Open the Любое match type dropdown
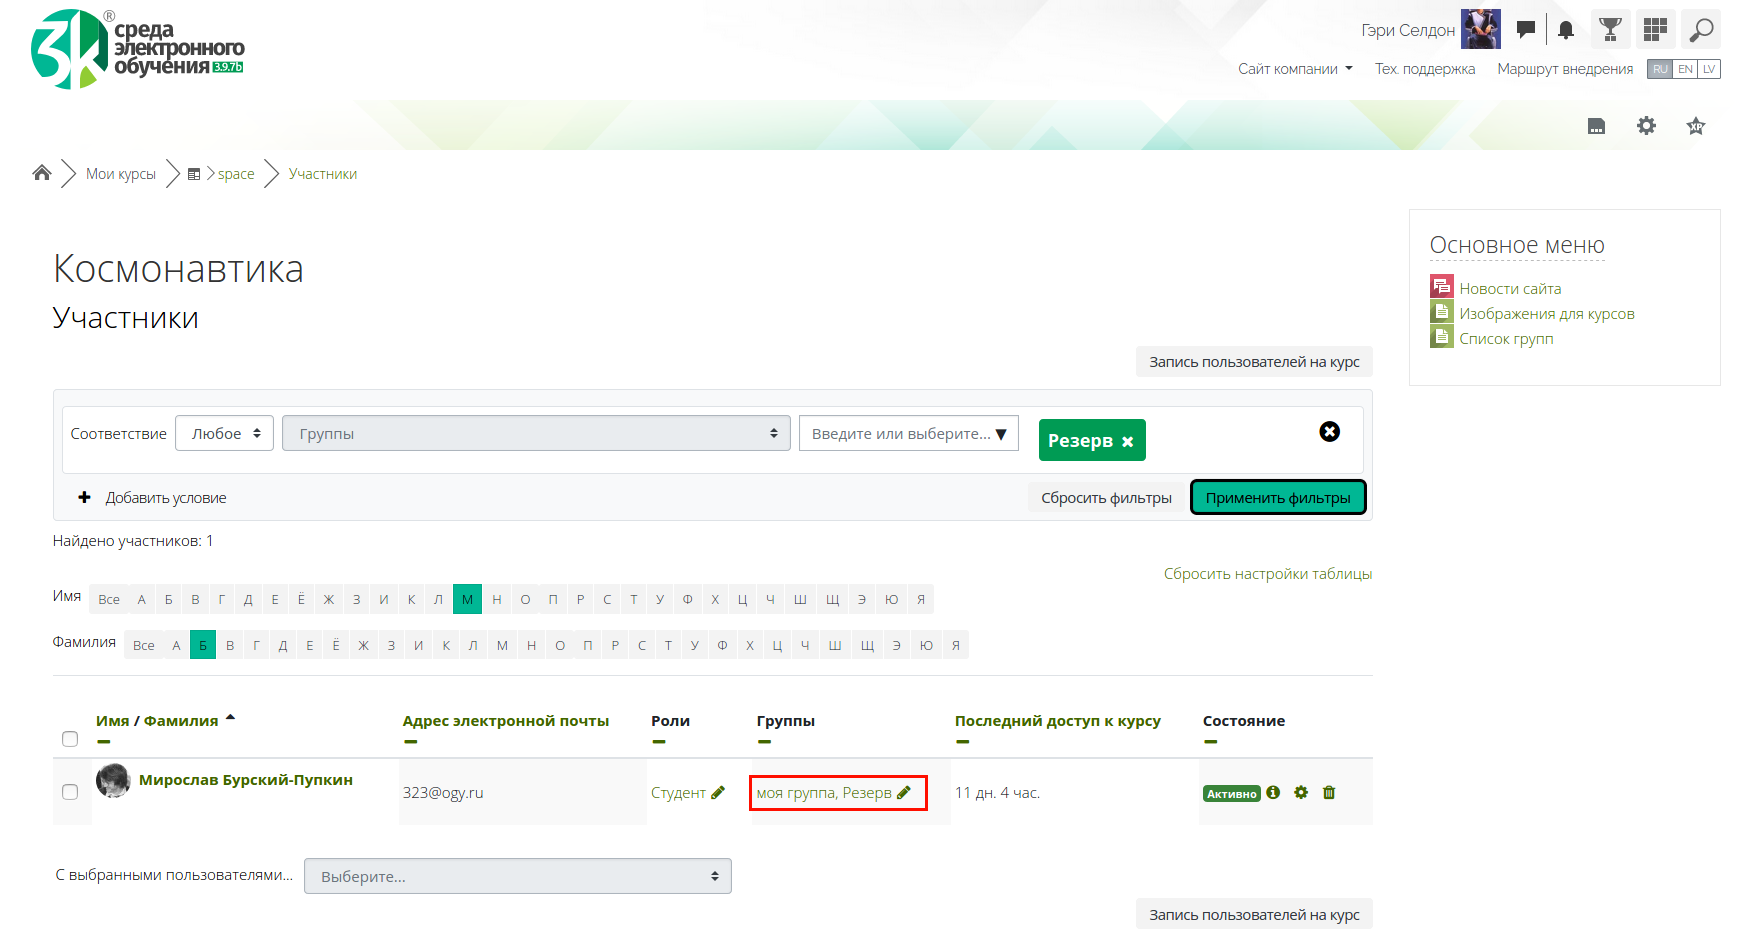 pos(225,433)
